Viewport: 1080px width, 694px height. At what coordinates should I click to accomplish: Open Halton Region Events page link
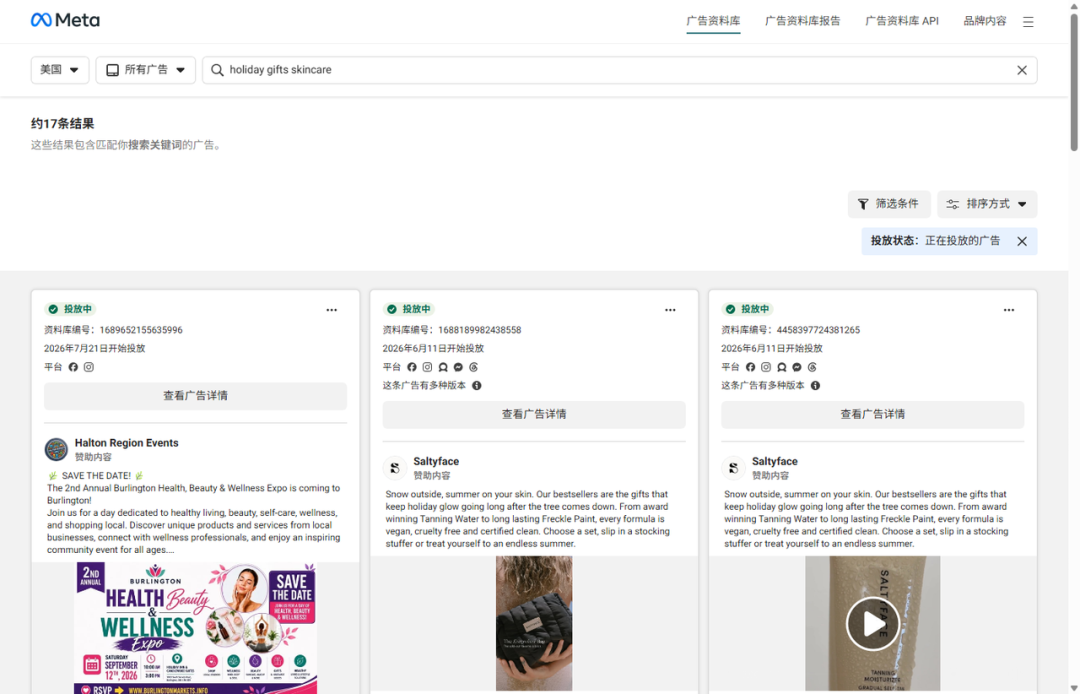[127, 443]
